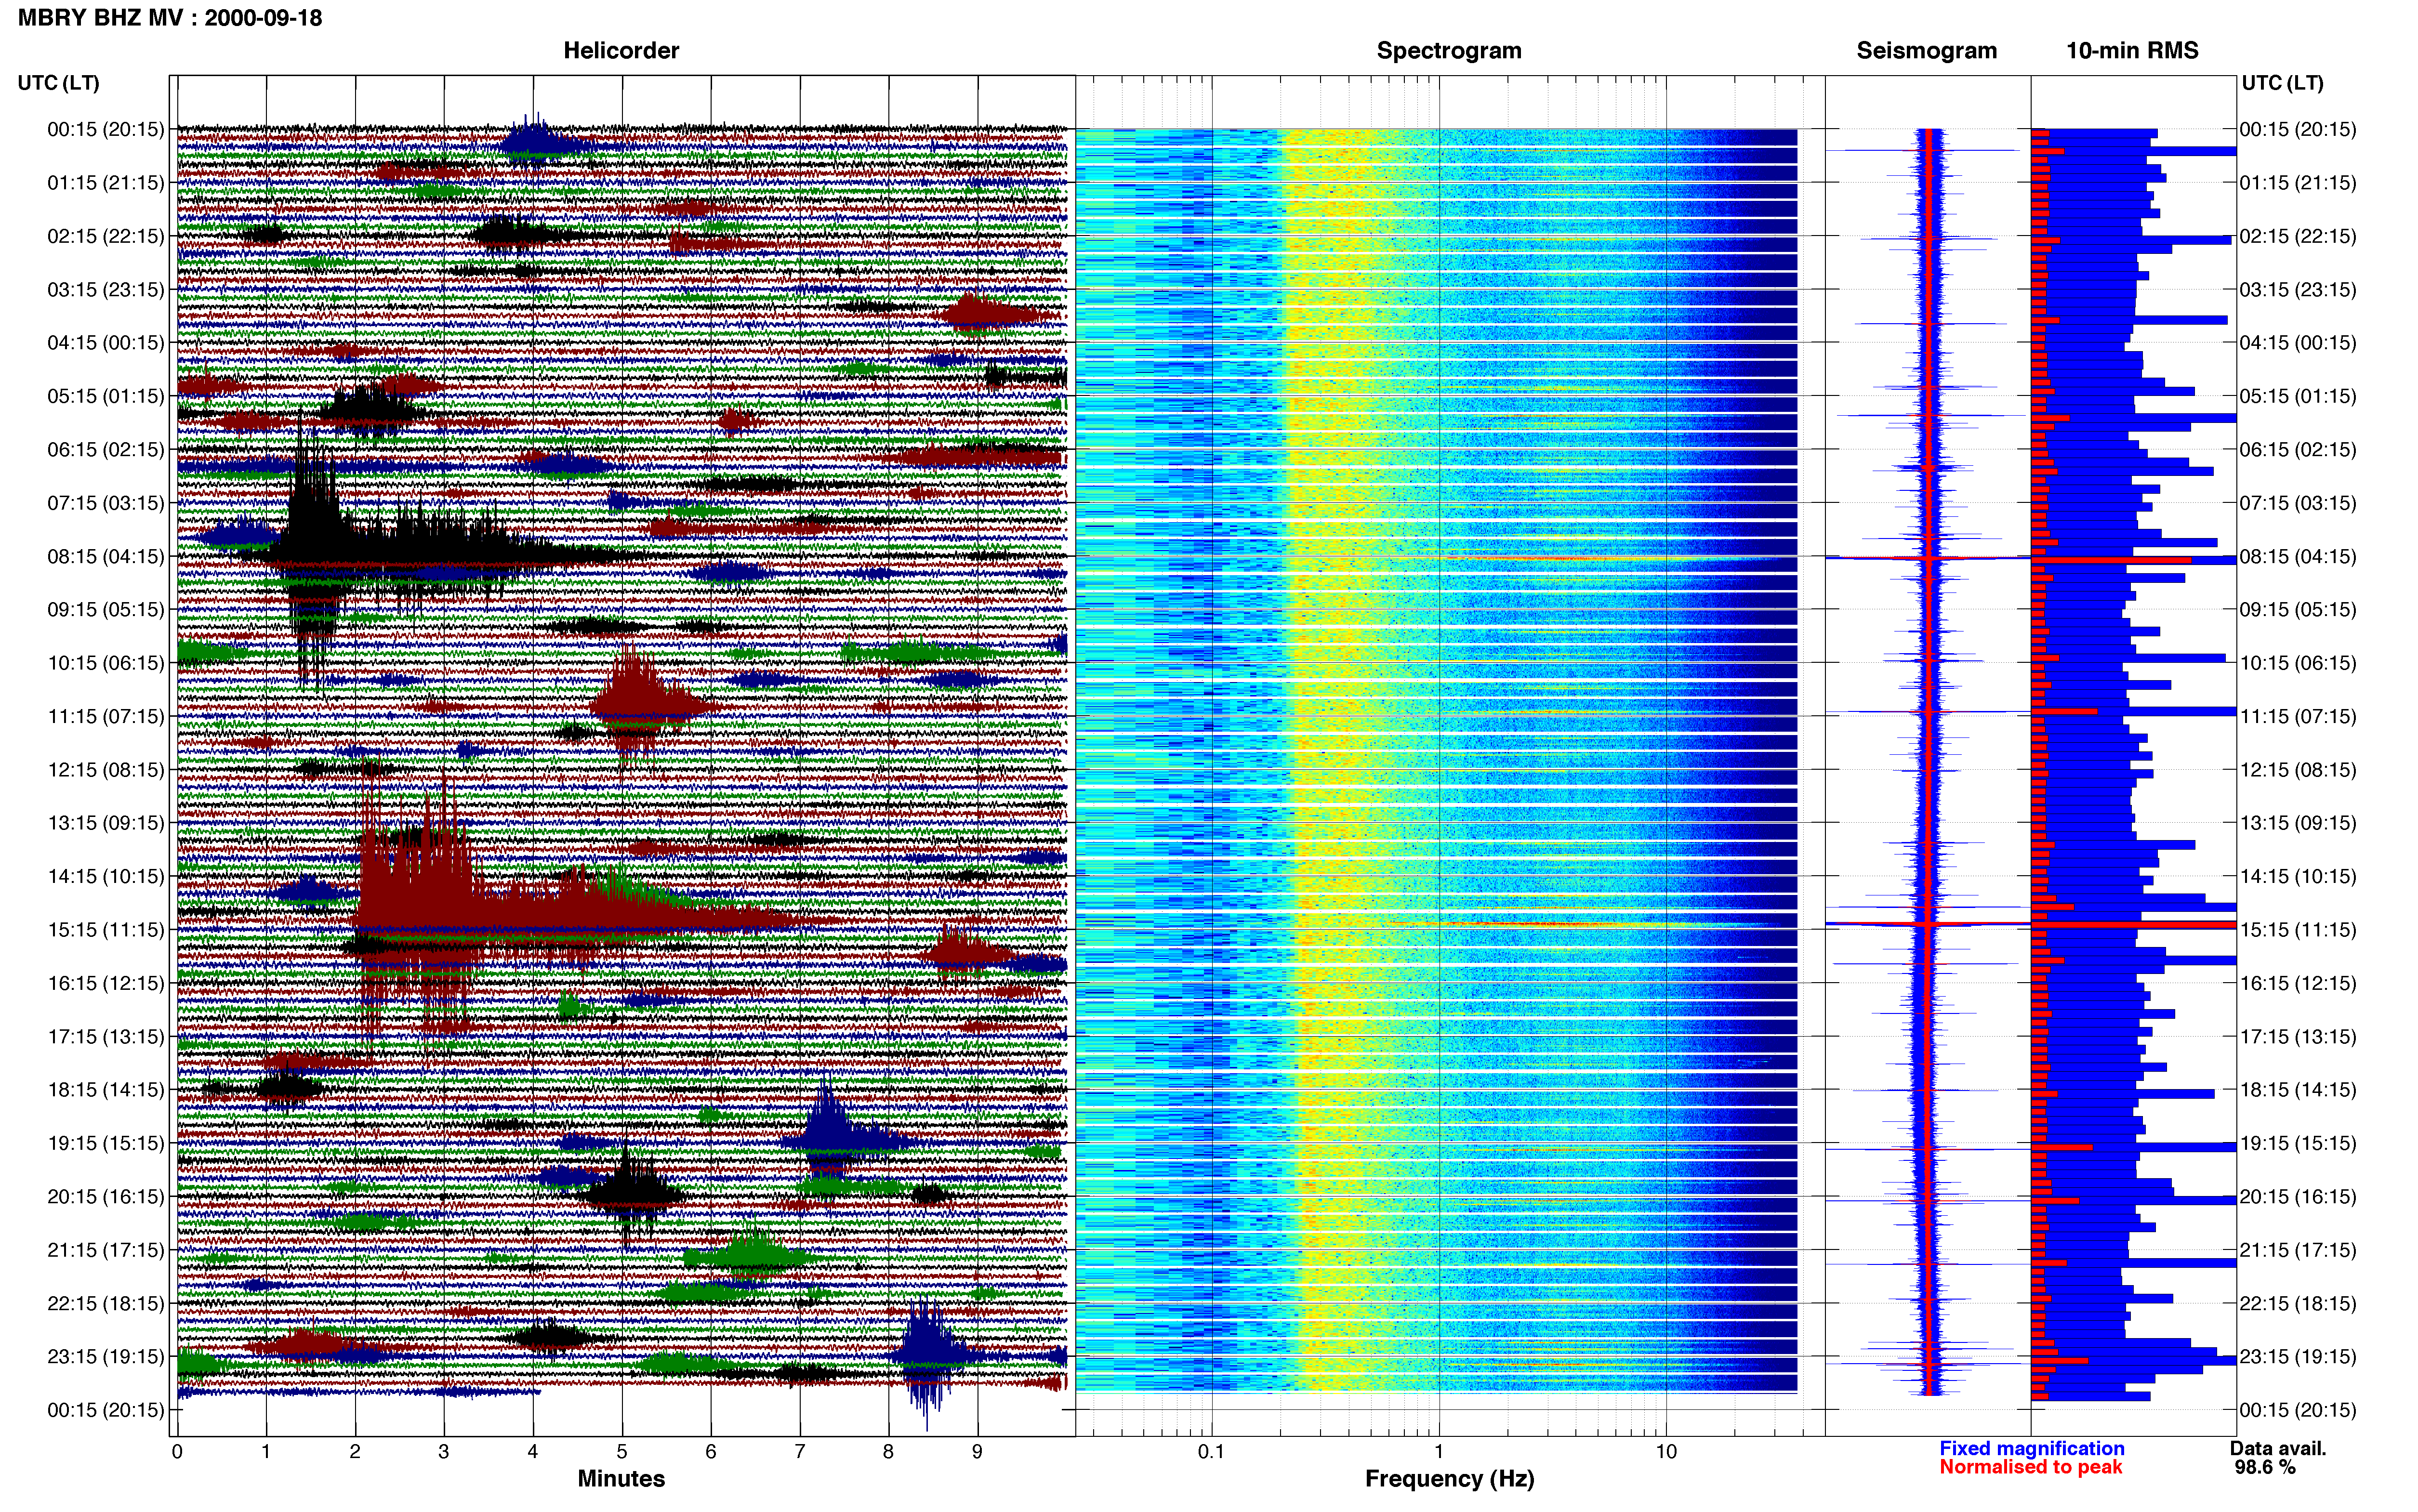This screenshot has height=1512, width=2418.
Task: Select the 10-min RMS panel heading
Action: [x=2132, y=50]
